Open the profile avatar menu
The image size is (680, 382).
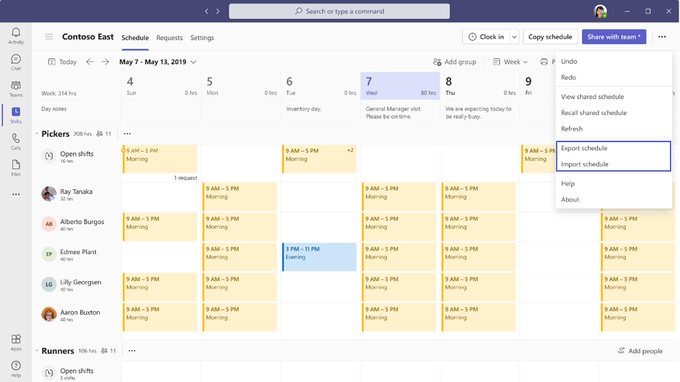click(600, 11)
